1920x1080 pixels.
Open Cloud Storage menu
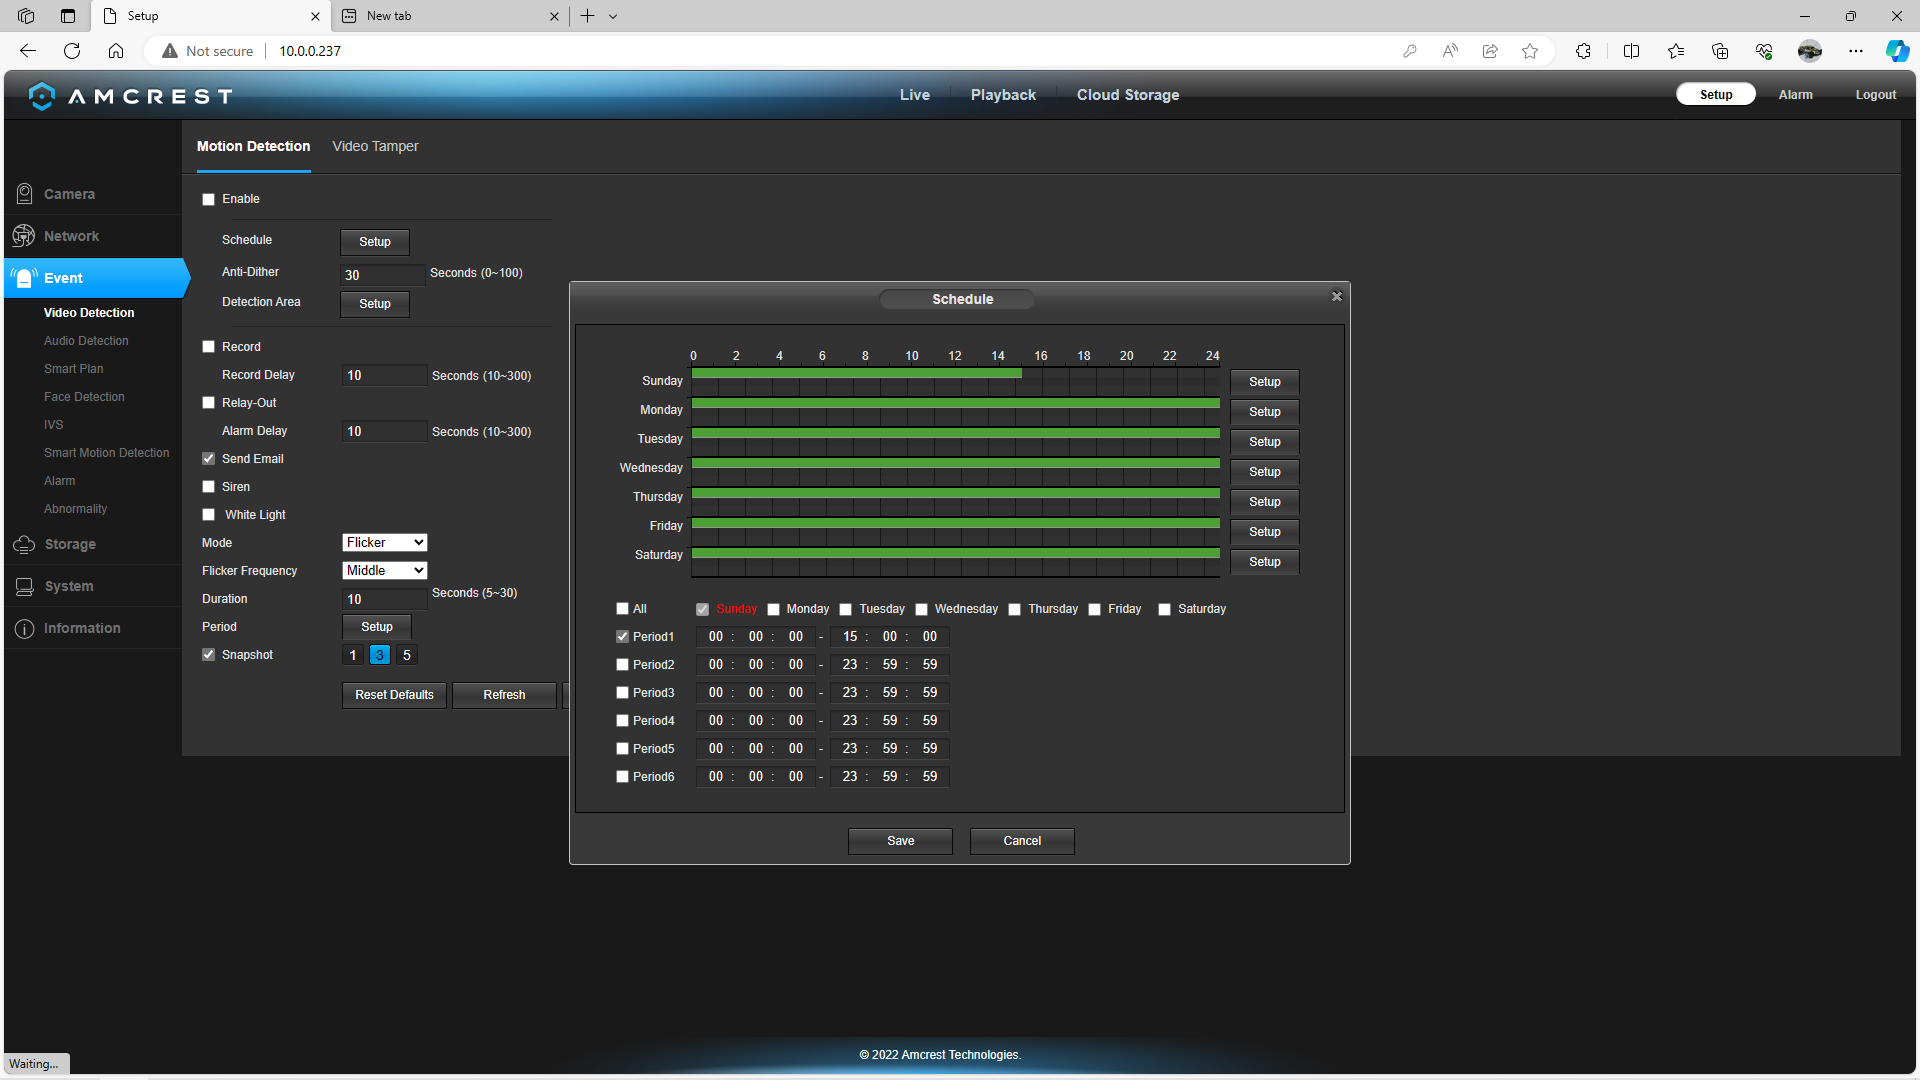1128,95
